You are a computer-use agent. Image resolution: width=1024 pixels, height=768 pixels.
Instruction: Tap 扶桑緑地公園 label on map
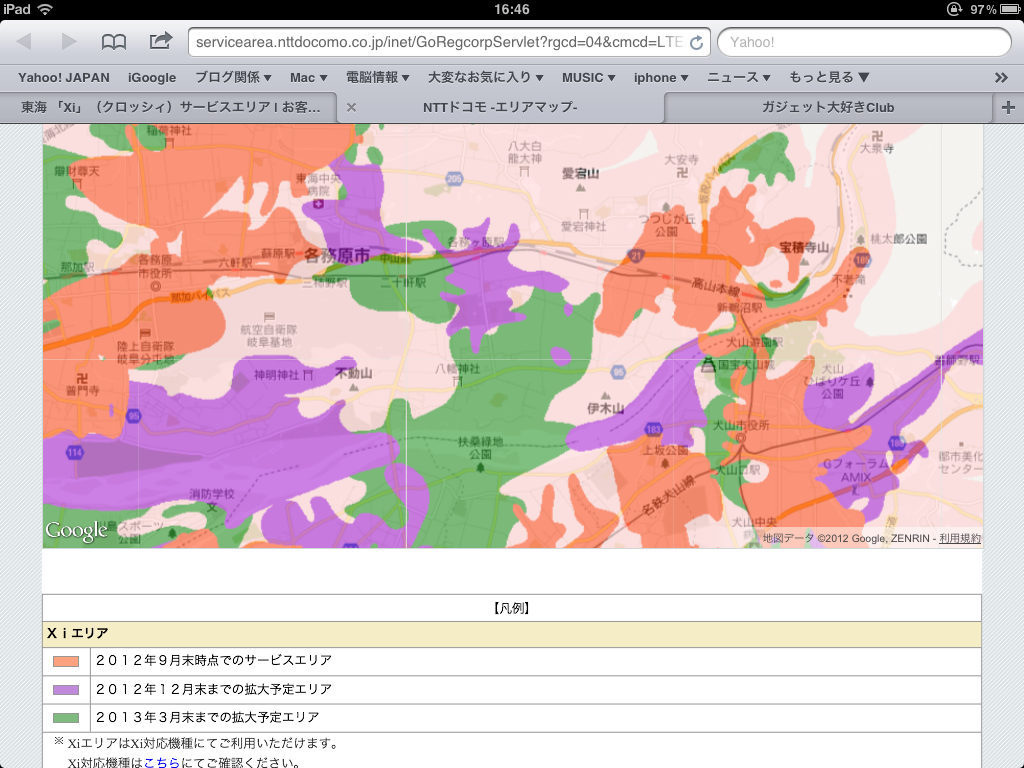tap(480, 447)
